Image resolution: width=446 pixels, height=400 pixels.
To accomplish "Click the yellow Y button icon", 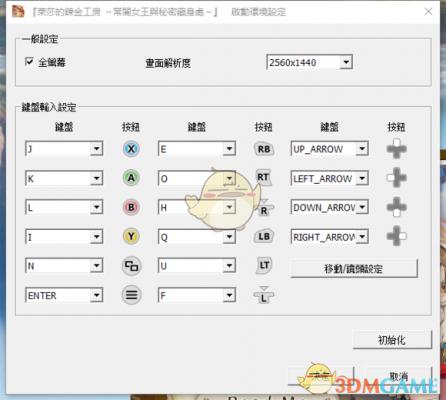I will [131, 237].
